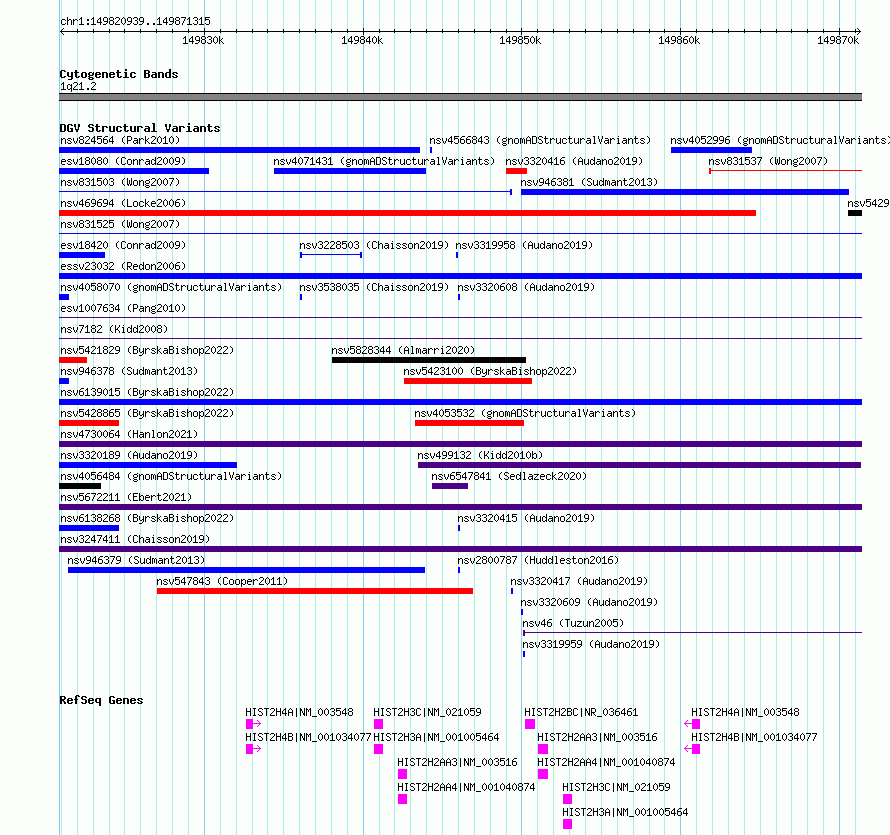Open nsv3320609 (Audano2019) variant label
890x835 pixels.
pyautogui.click(x=589, y=602)
